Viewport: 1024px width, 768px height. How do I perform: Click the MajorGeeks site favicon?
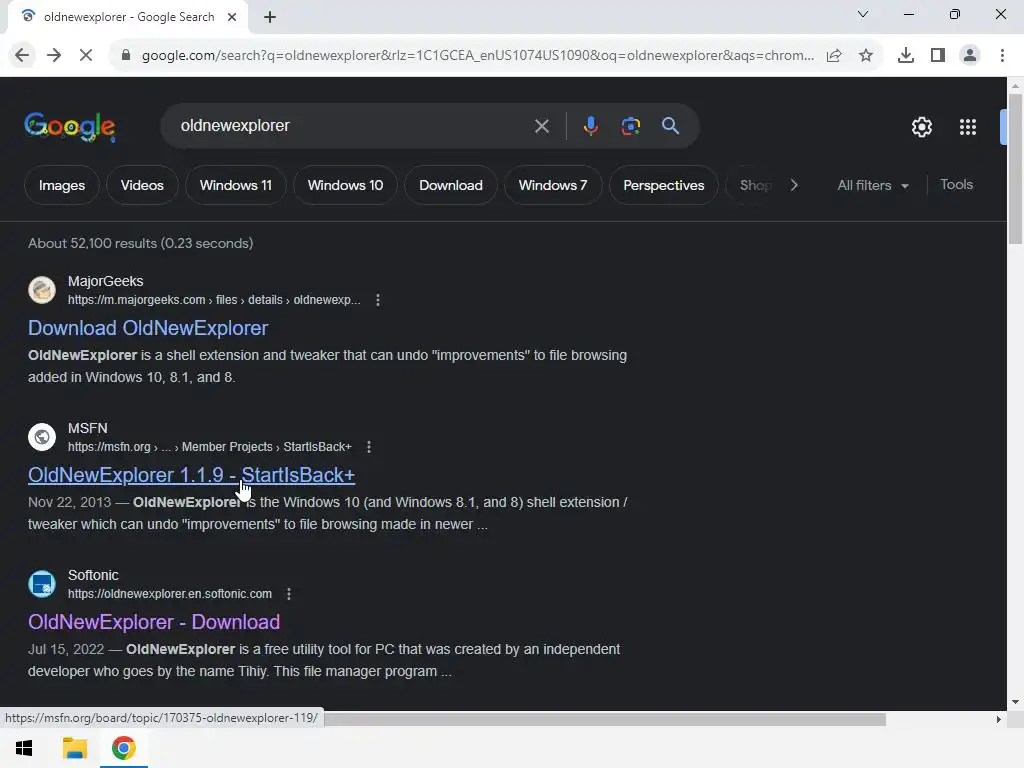point(42,290)
